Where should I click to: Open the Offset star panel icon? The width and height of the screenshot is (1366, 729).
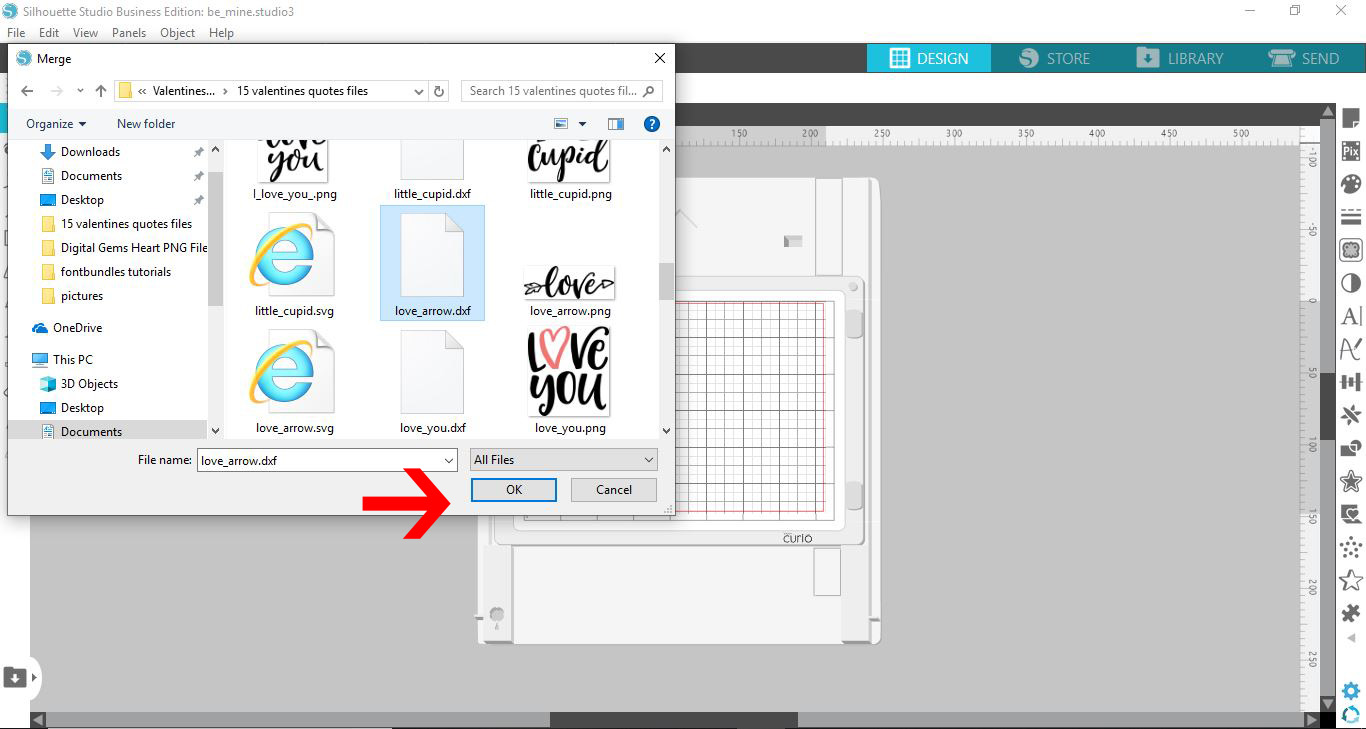pos(1351,481)
